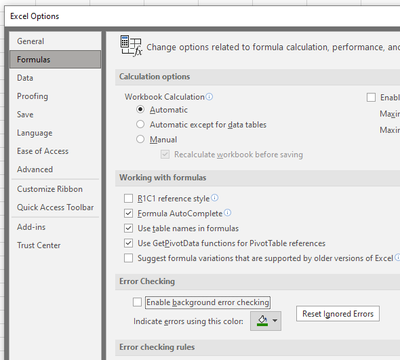Click the Error checking rules heading

coord(157,347)
